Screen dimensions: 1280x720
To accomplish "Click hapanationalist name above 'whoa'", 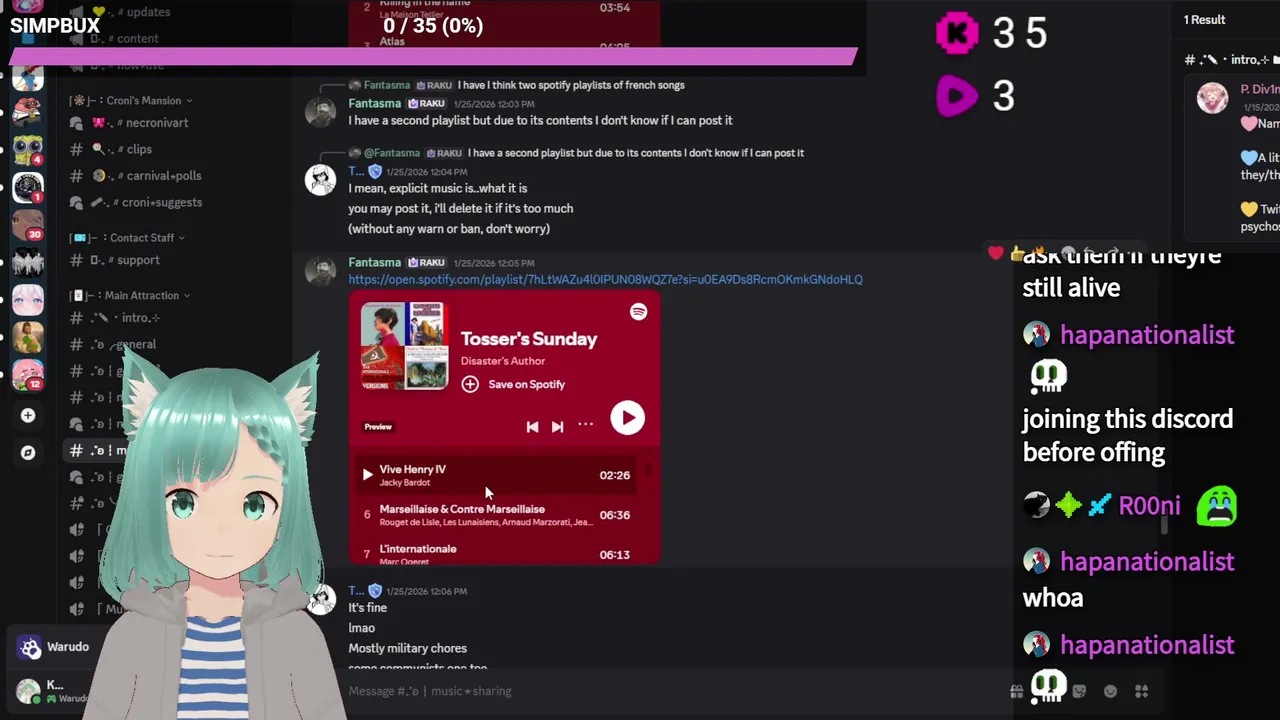I will coord(1147,562).
